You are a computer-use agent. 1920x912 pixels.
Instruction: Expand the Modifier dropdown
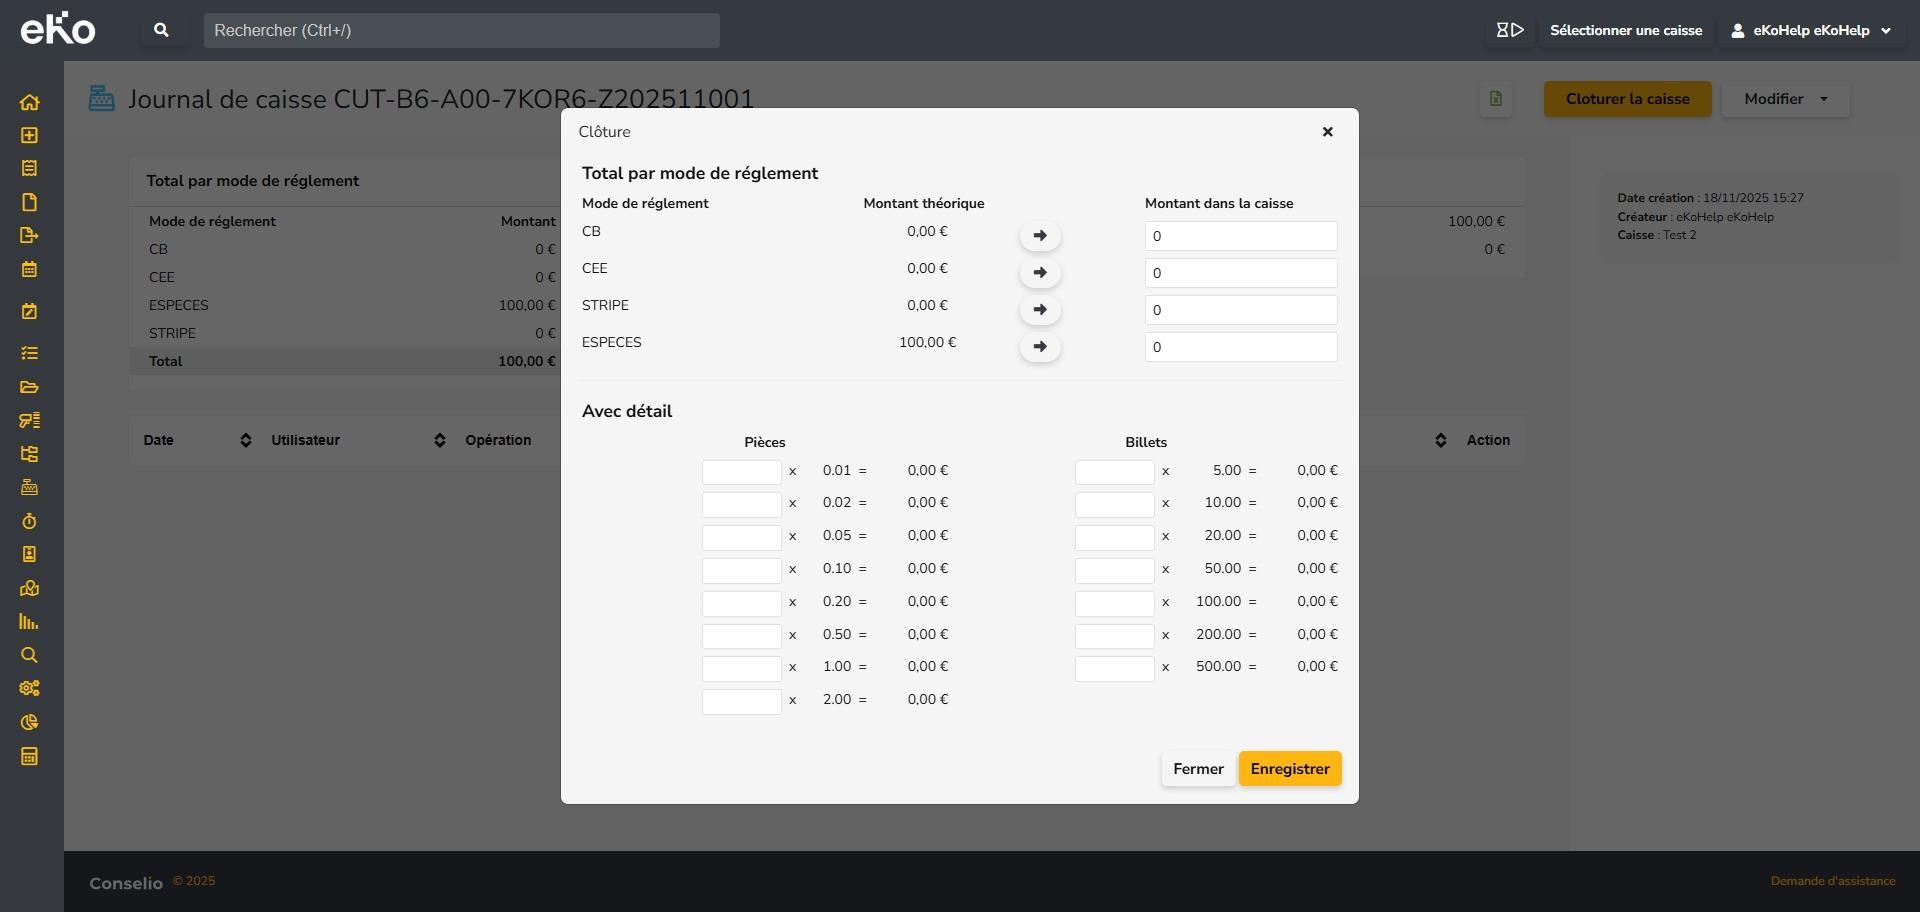pyautogui.click(x=1785, y=99)
